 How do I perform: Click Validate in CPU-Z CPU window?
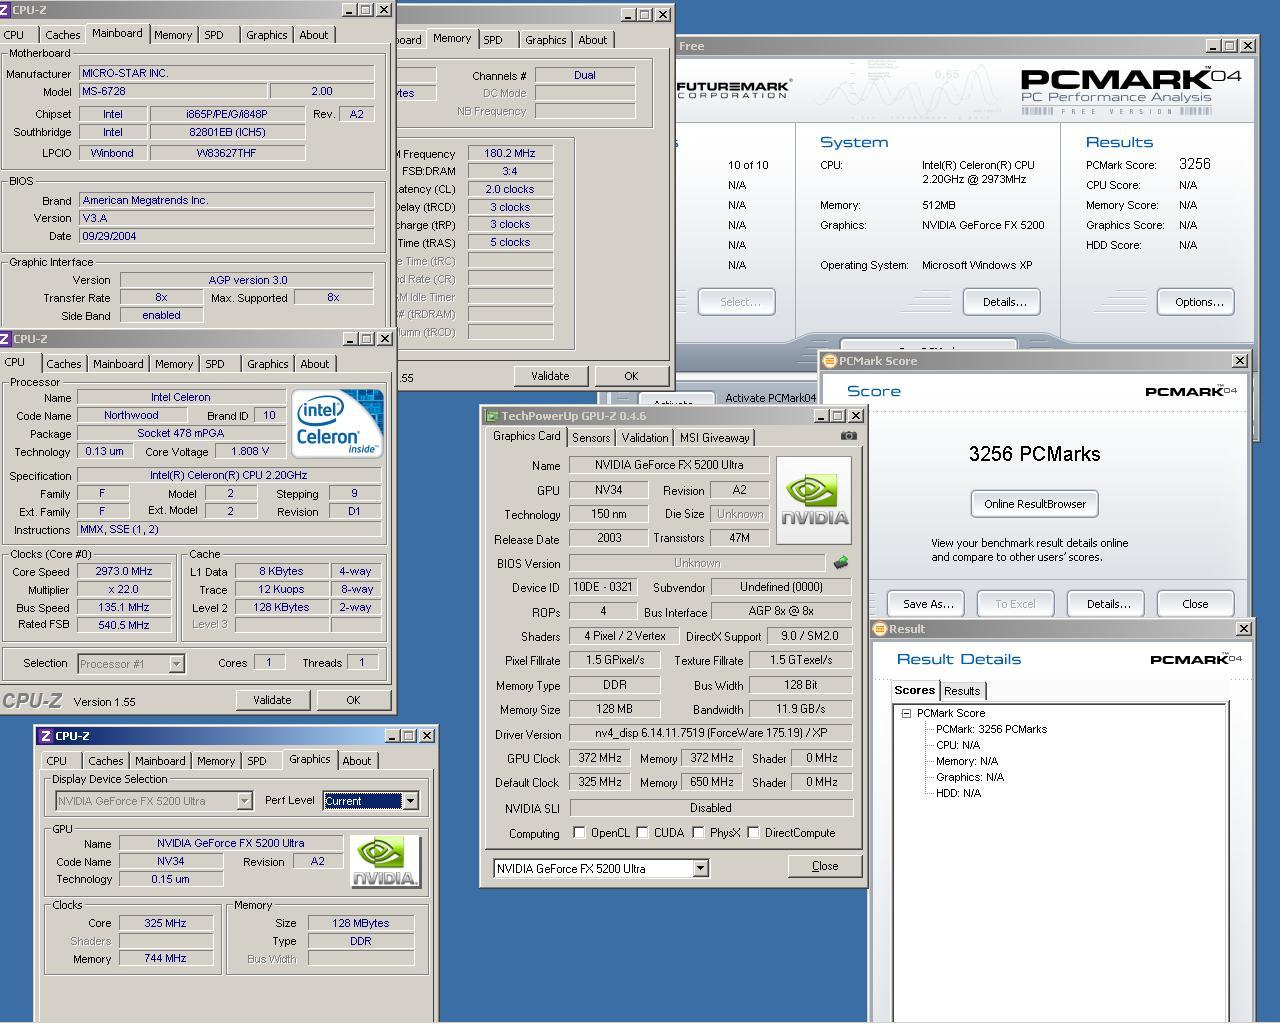[272, 700]
